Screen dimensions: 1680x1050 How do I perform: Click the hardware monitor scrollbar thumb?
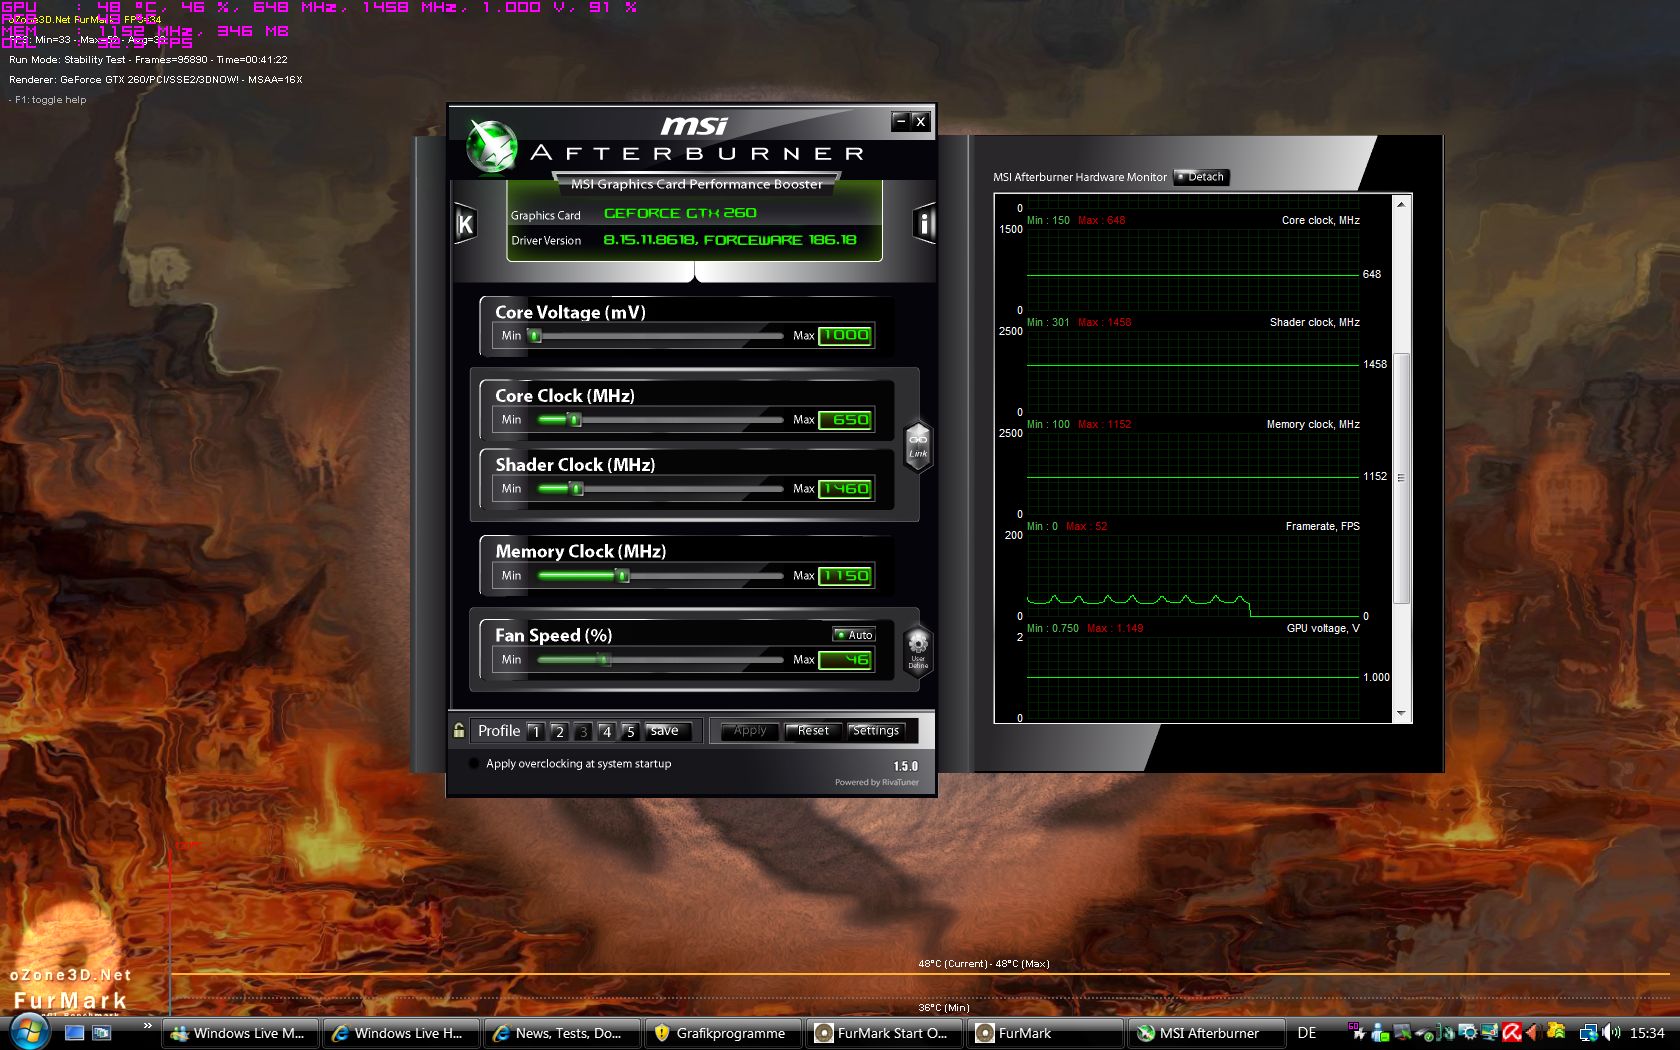(1401, 477)
